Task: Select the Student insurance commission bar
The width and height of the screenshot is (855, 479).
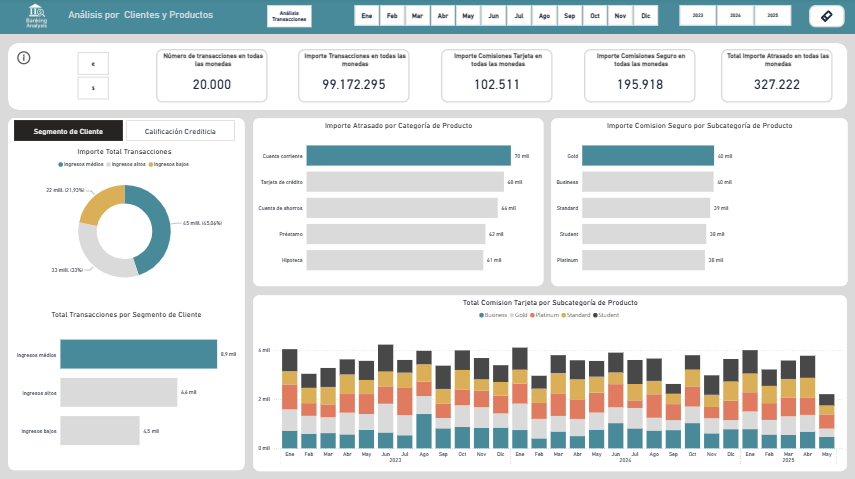Action: (x=644, y=234)
